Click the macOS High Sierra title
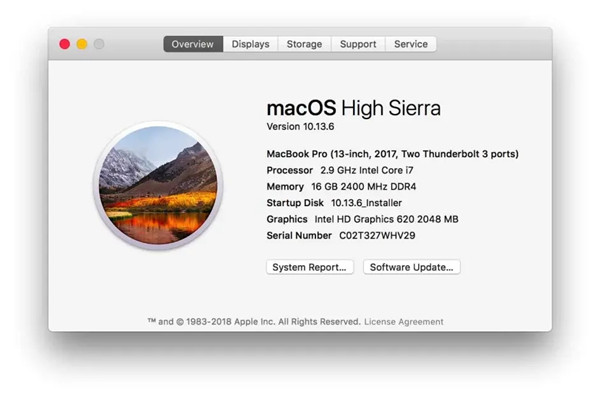 pos(353,108)
